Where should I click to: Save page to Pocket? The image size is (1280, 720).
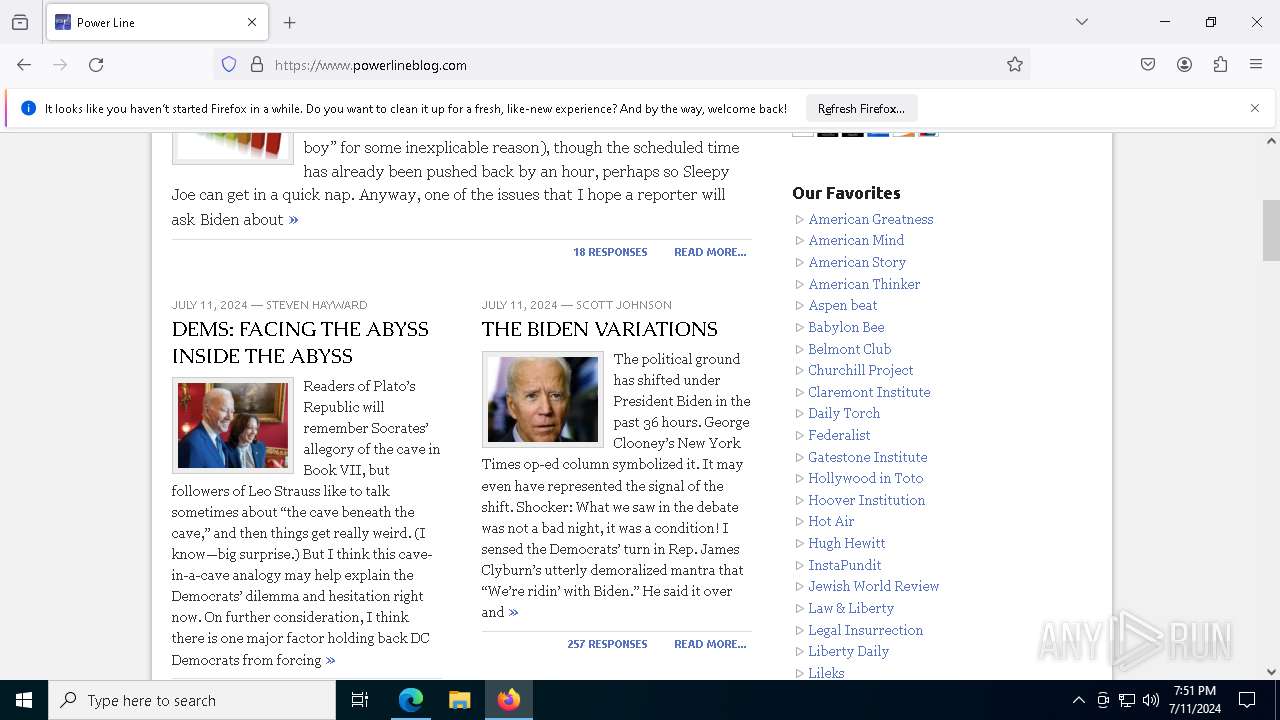click(1148, 65)
